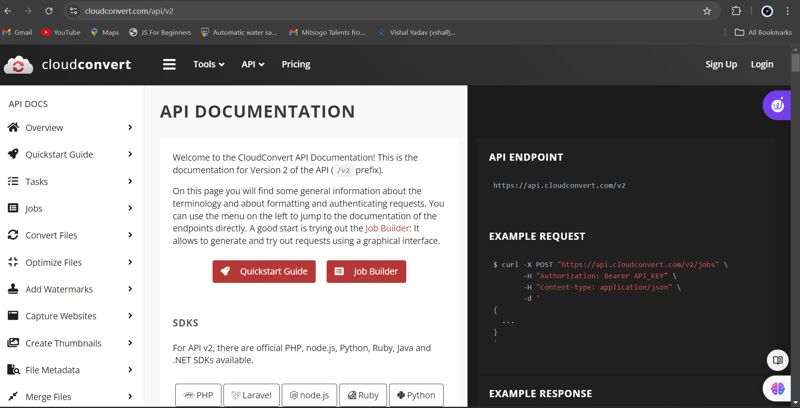
Task: Click the site info icon in address bar
Action: [73, 11]
